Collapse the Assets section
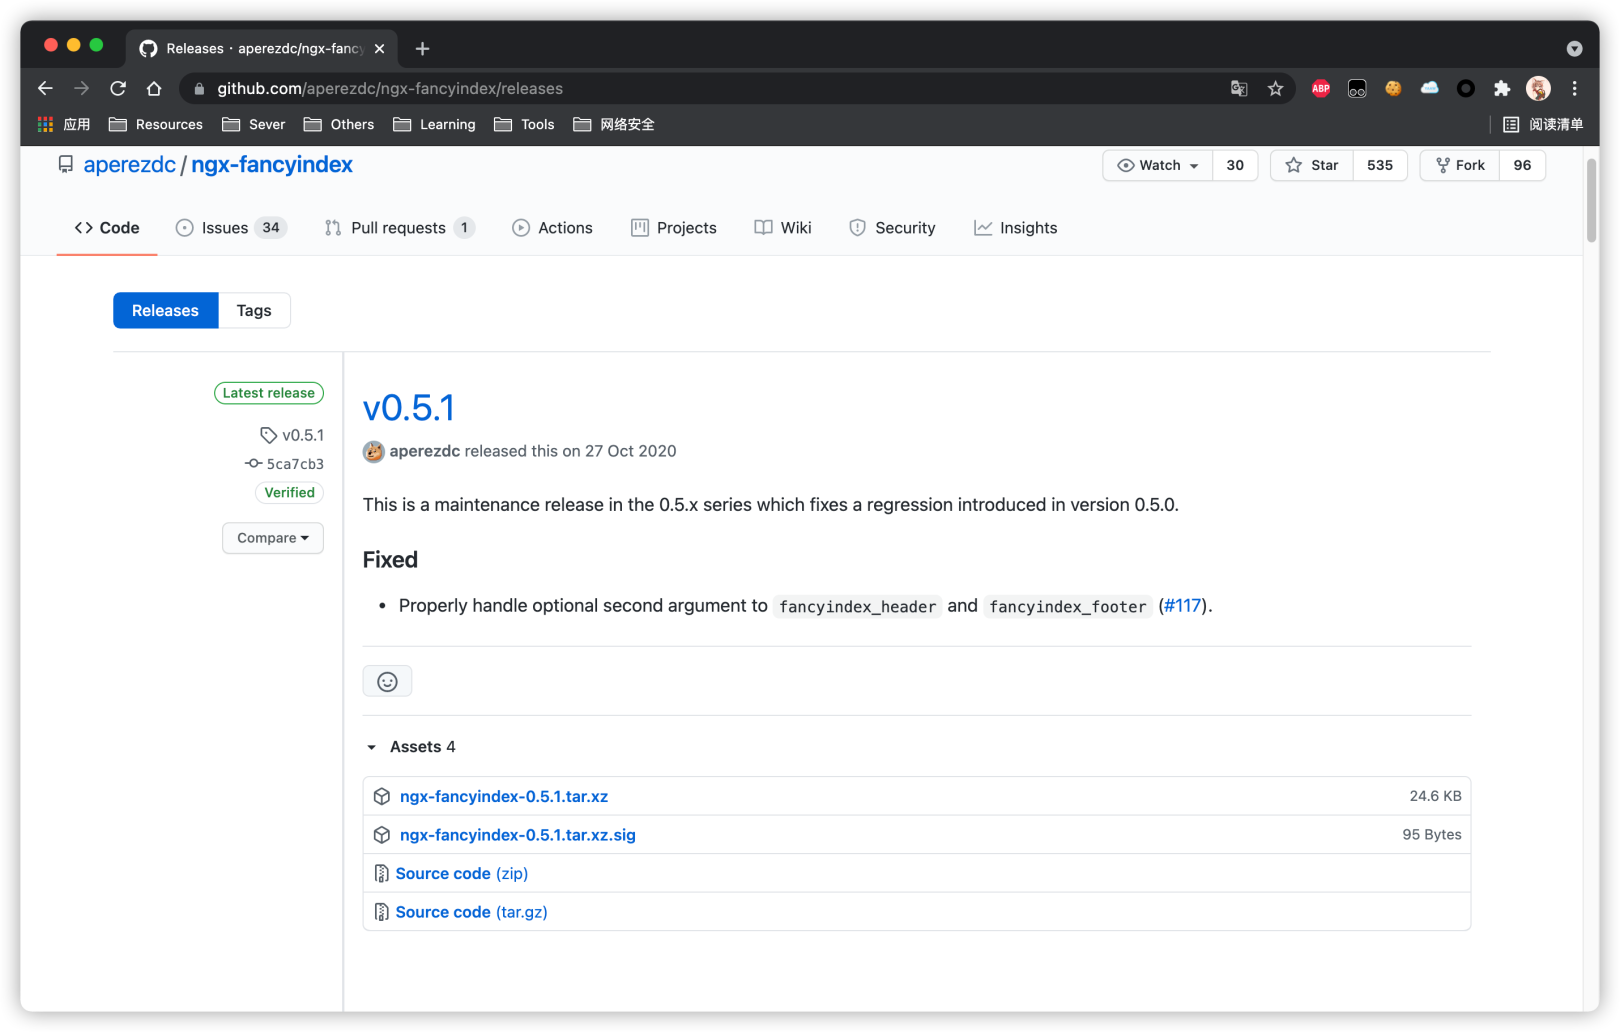Image resolution: width=1620 pixels, height=1032 pixels. pos(371,746)
